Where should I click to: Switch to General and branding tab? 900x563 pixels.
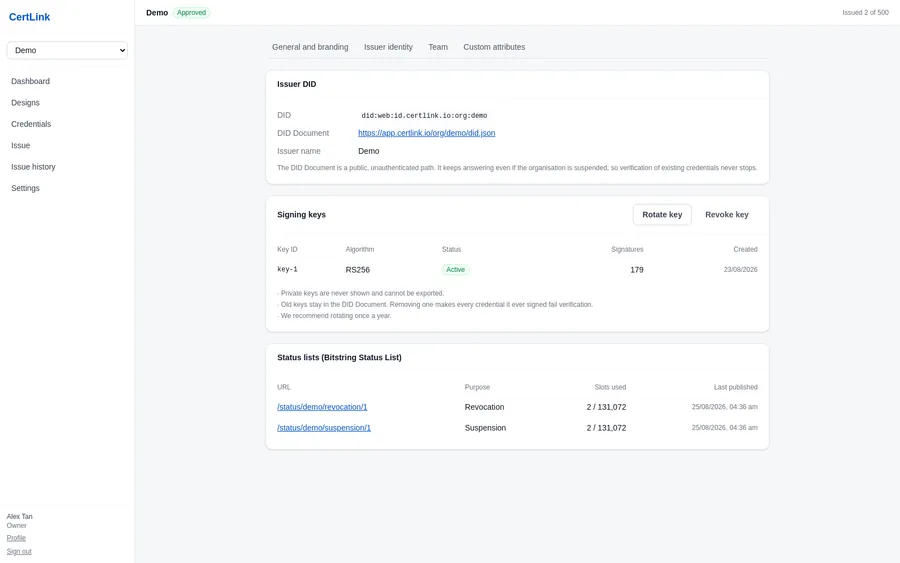click(x=310, y=47)
